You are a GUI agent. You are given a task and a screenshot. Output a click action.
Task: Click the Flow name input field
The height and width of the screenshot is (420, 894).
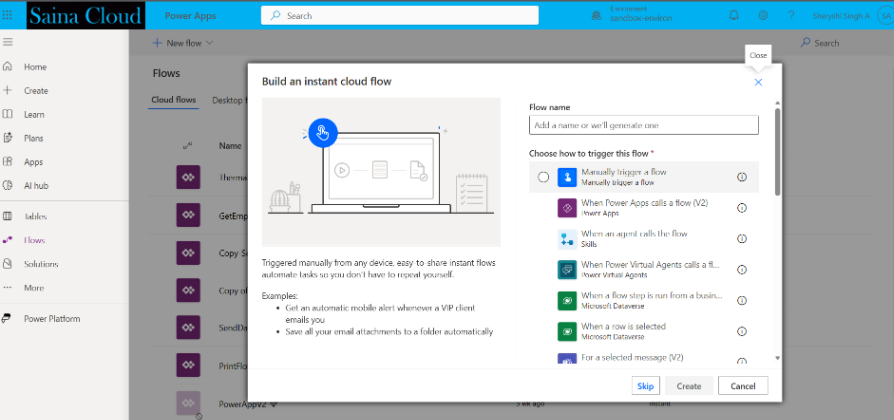coord(643,125)
